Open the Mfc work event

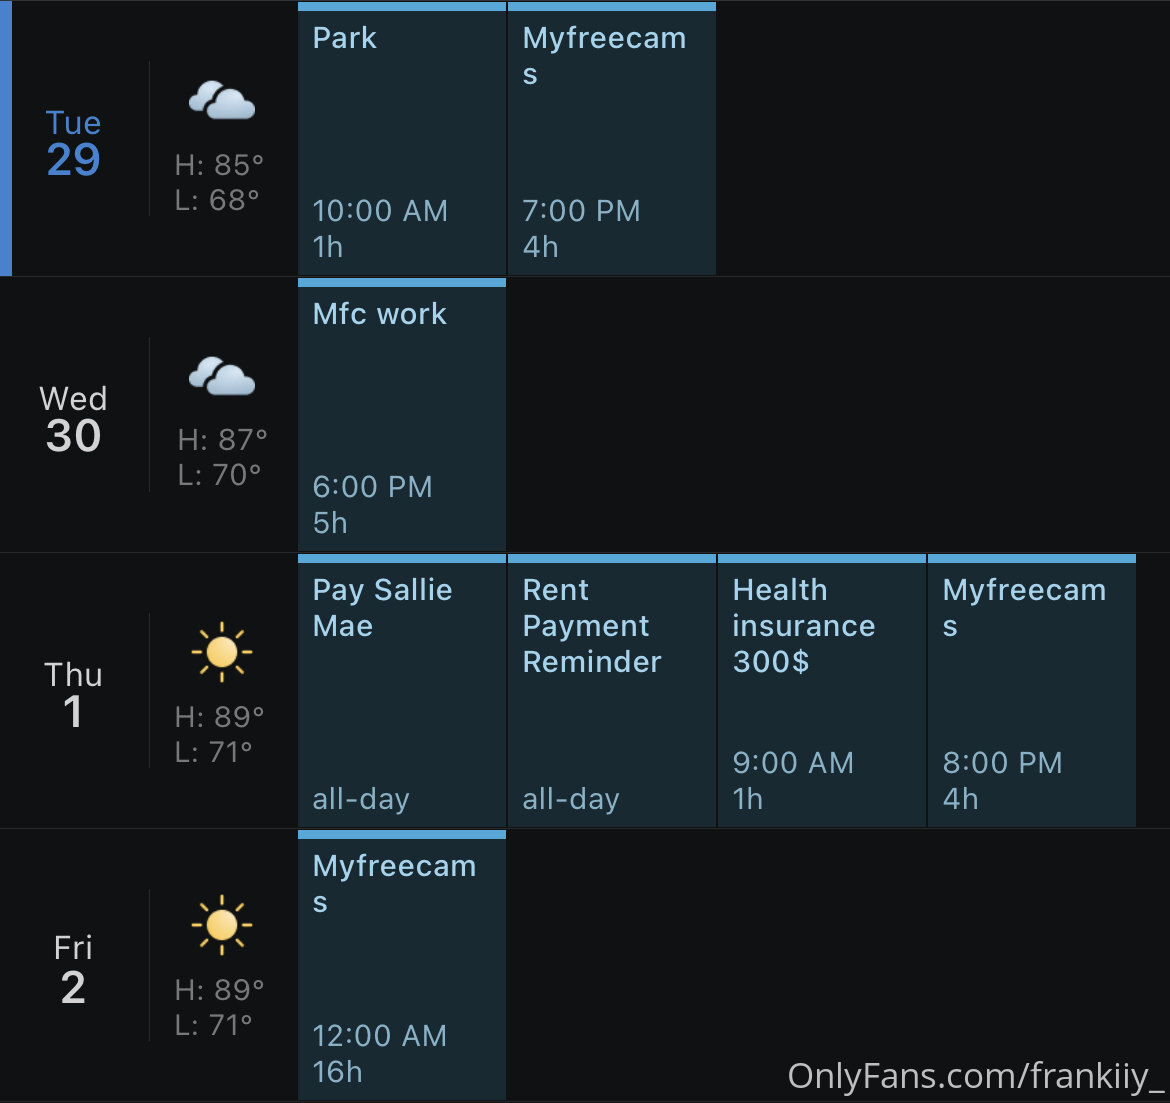pos(402,415)
